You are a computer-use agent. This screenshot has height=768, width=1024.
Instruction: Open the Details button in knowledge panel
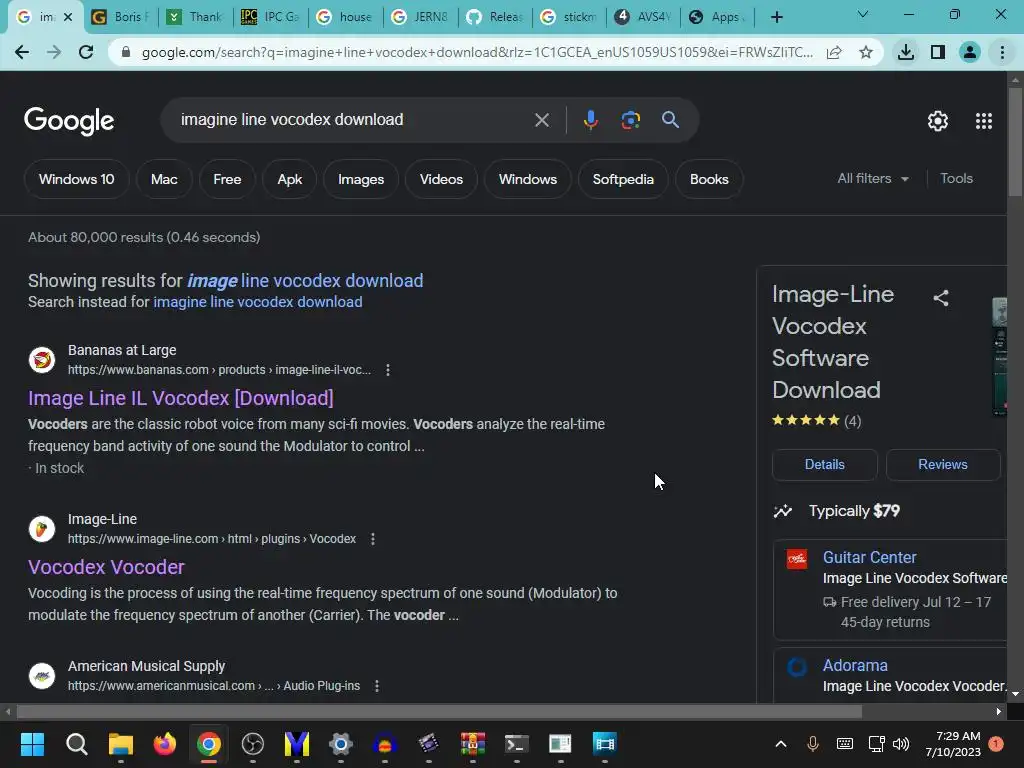825,465
